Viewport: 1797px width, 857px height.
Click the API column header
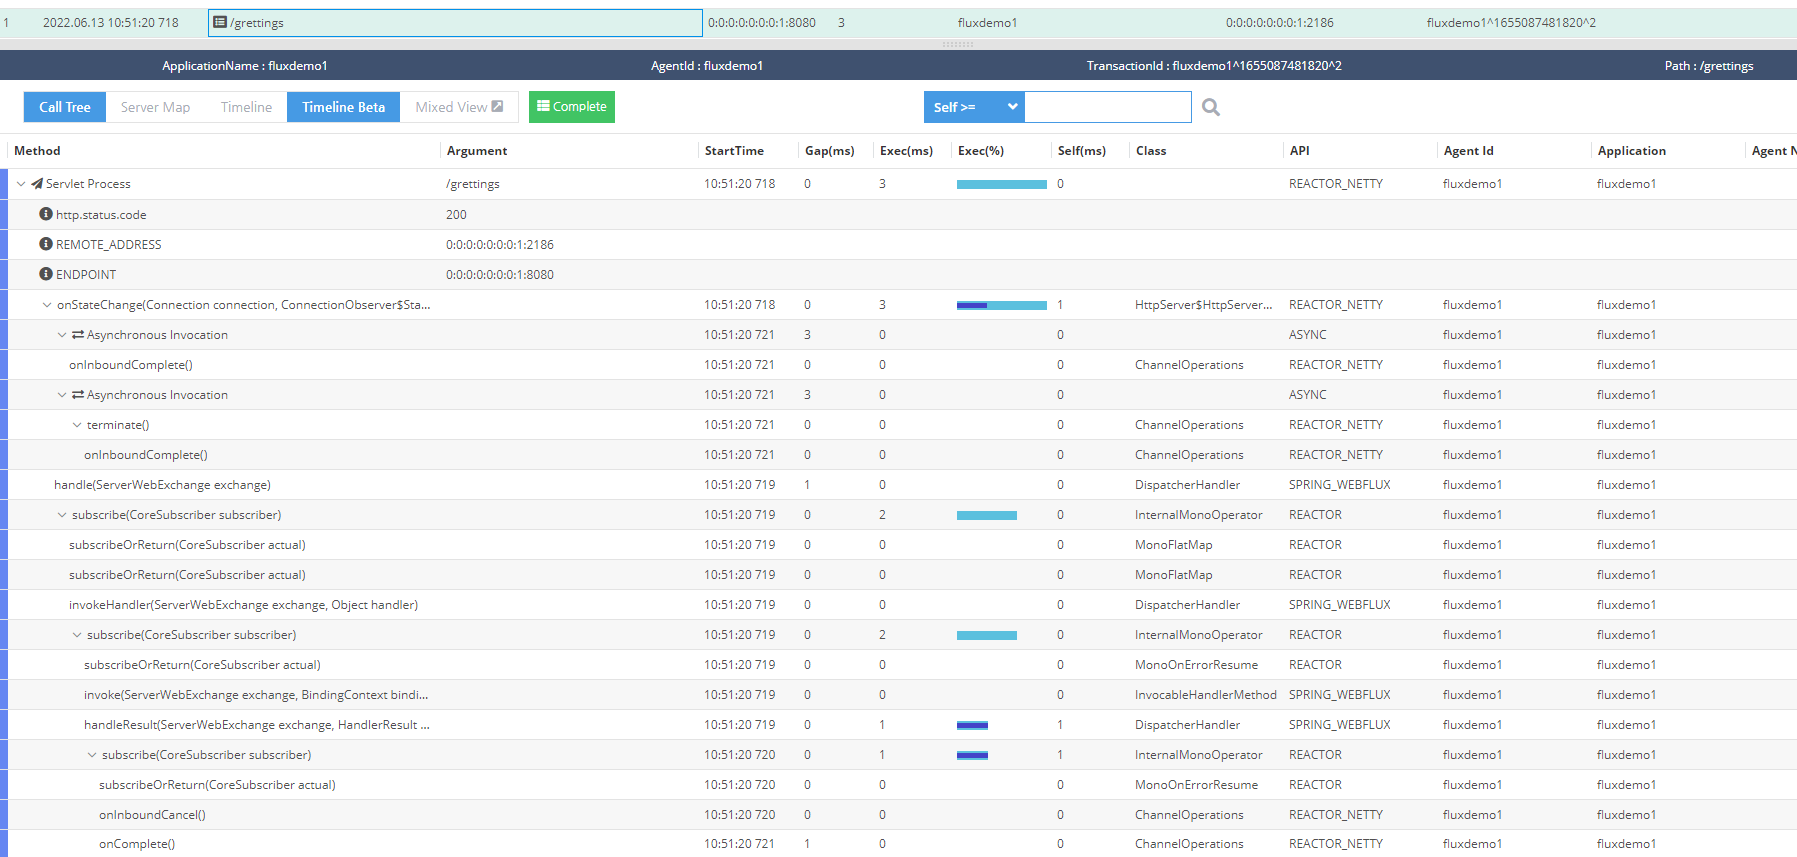click(1300, 151)
